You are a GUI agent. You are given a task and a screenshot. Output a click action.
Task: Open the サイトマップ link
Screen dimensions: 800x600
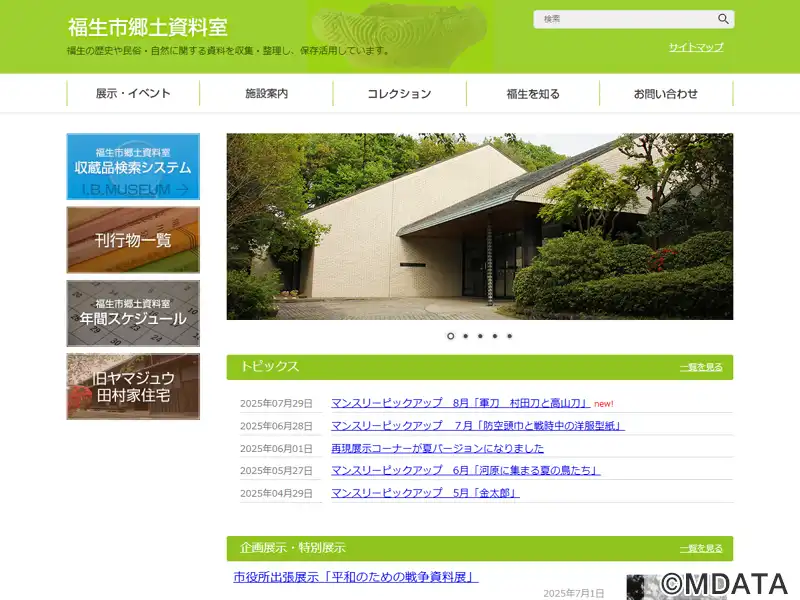tap(696, 47)
